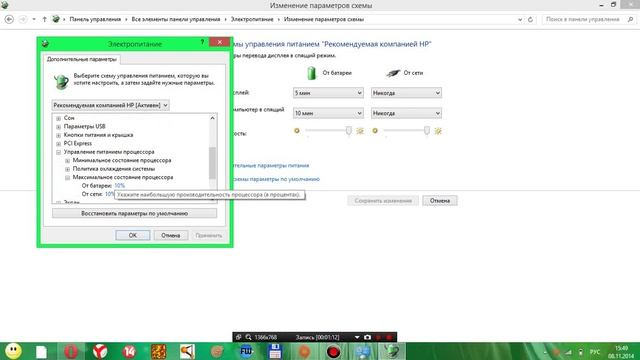640x360 pixels.
Task: Refresh the Control Panel page
Action: [x=530, y=19]
